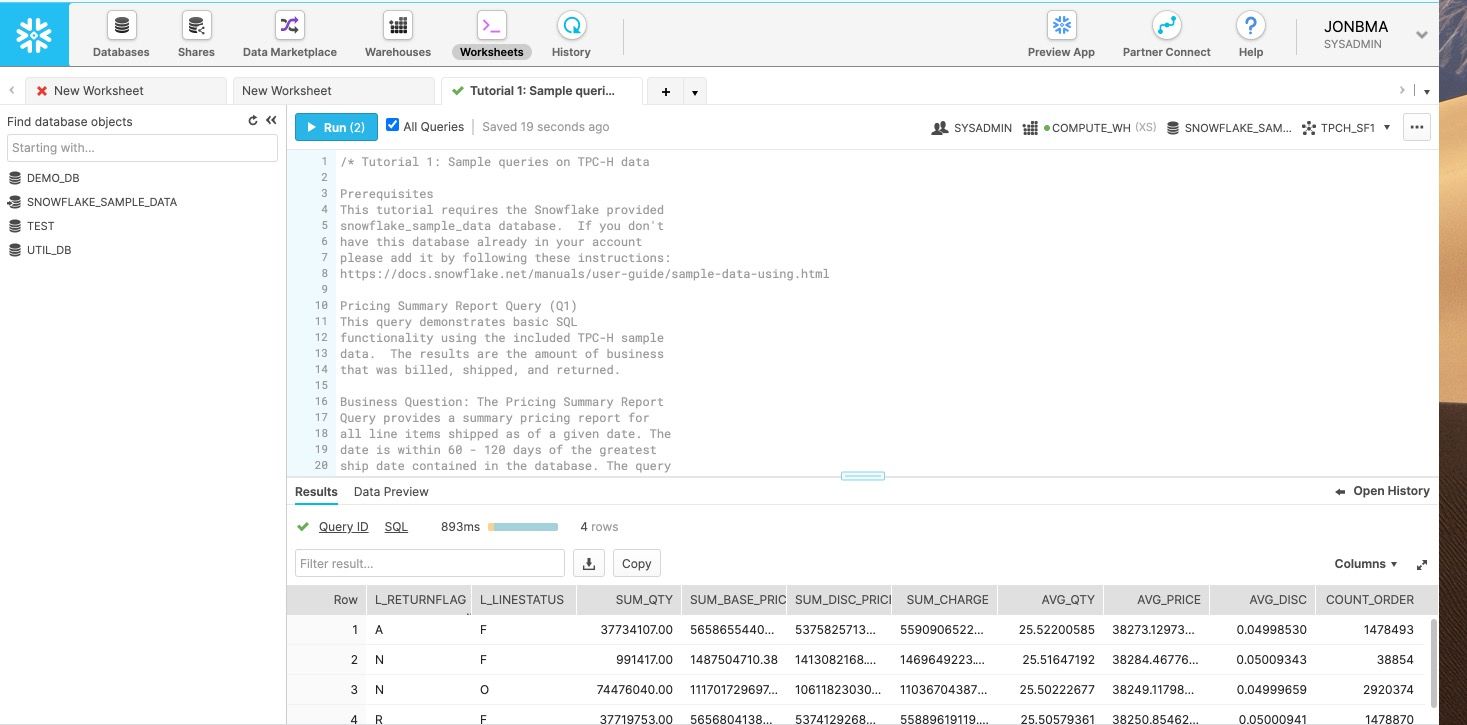Click the query execution time bar
The height and width of the screenshot is (725, 1467).
pos(523,527)
